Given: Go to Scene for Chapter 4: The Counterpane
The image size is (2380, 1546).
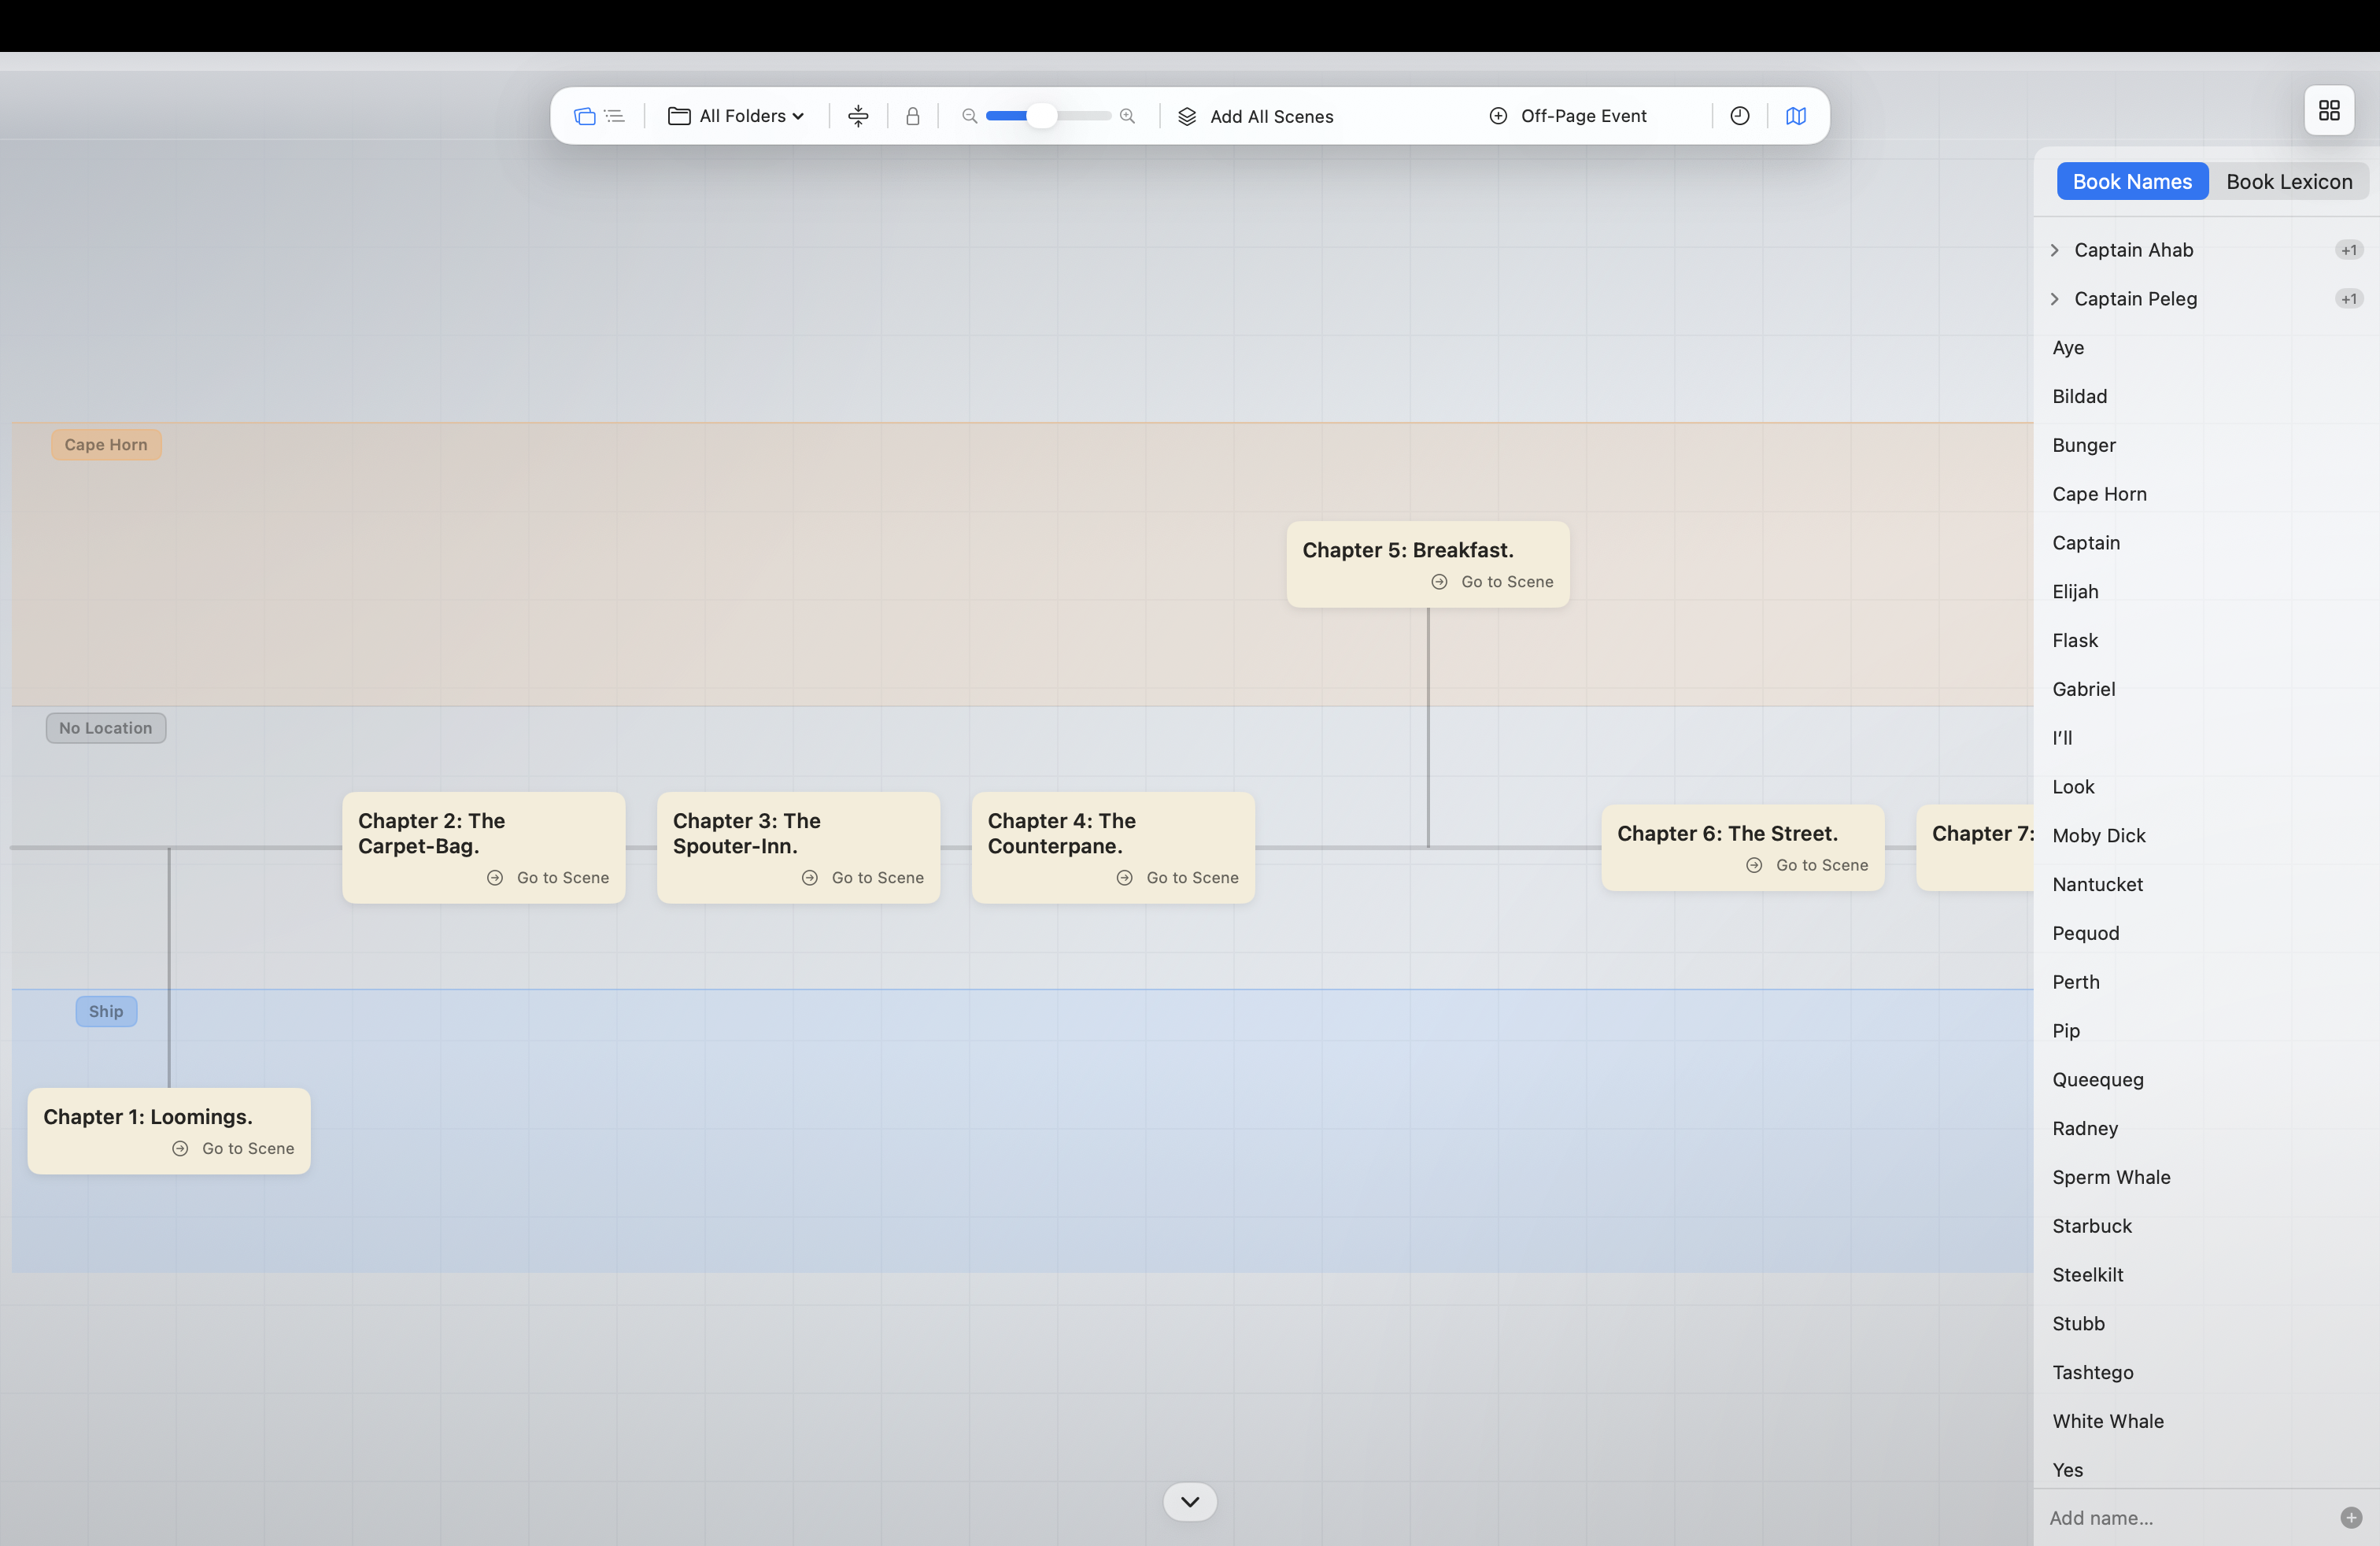Looking at the screenshot, I should point(1178,878).
